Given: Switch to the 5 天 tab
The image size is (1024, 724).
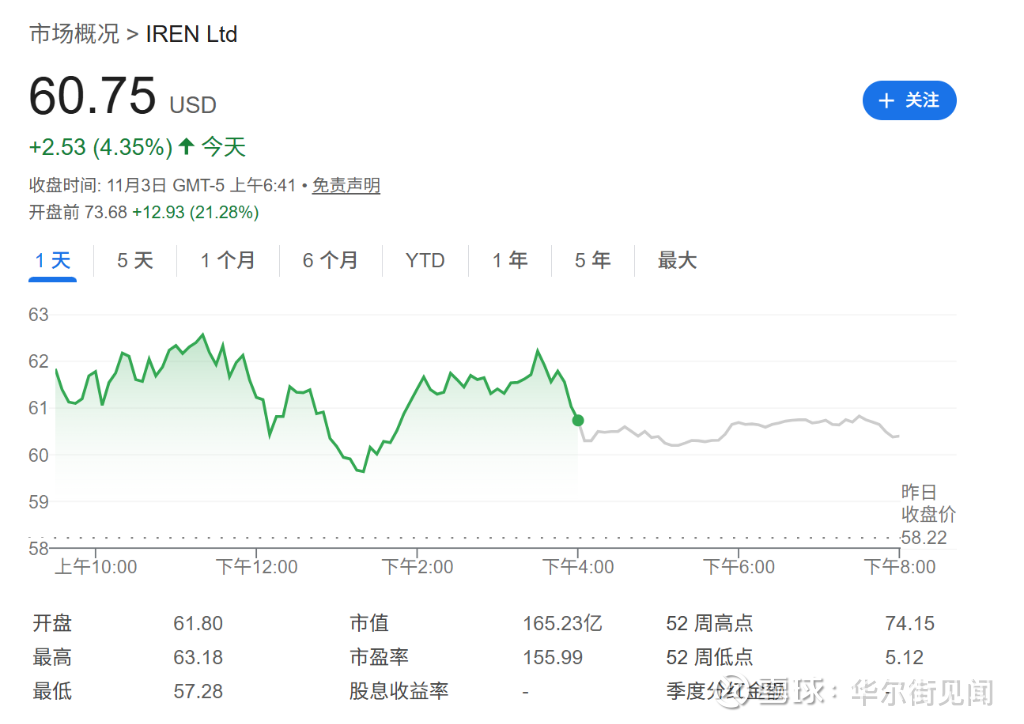Looking at the screenshot, I should (135, 260).
